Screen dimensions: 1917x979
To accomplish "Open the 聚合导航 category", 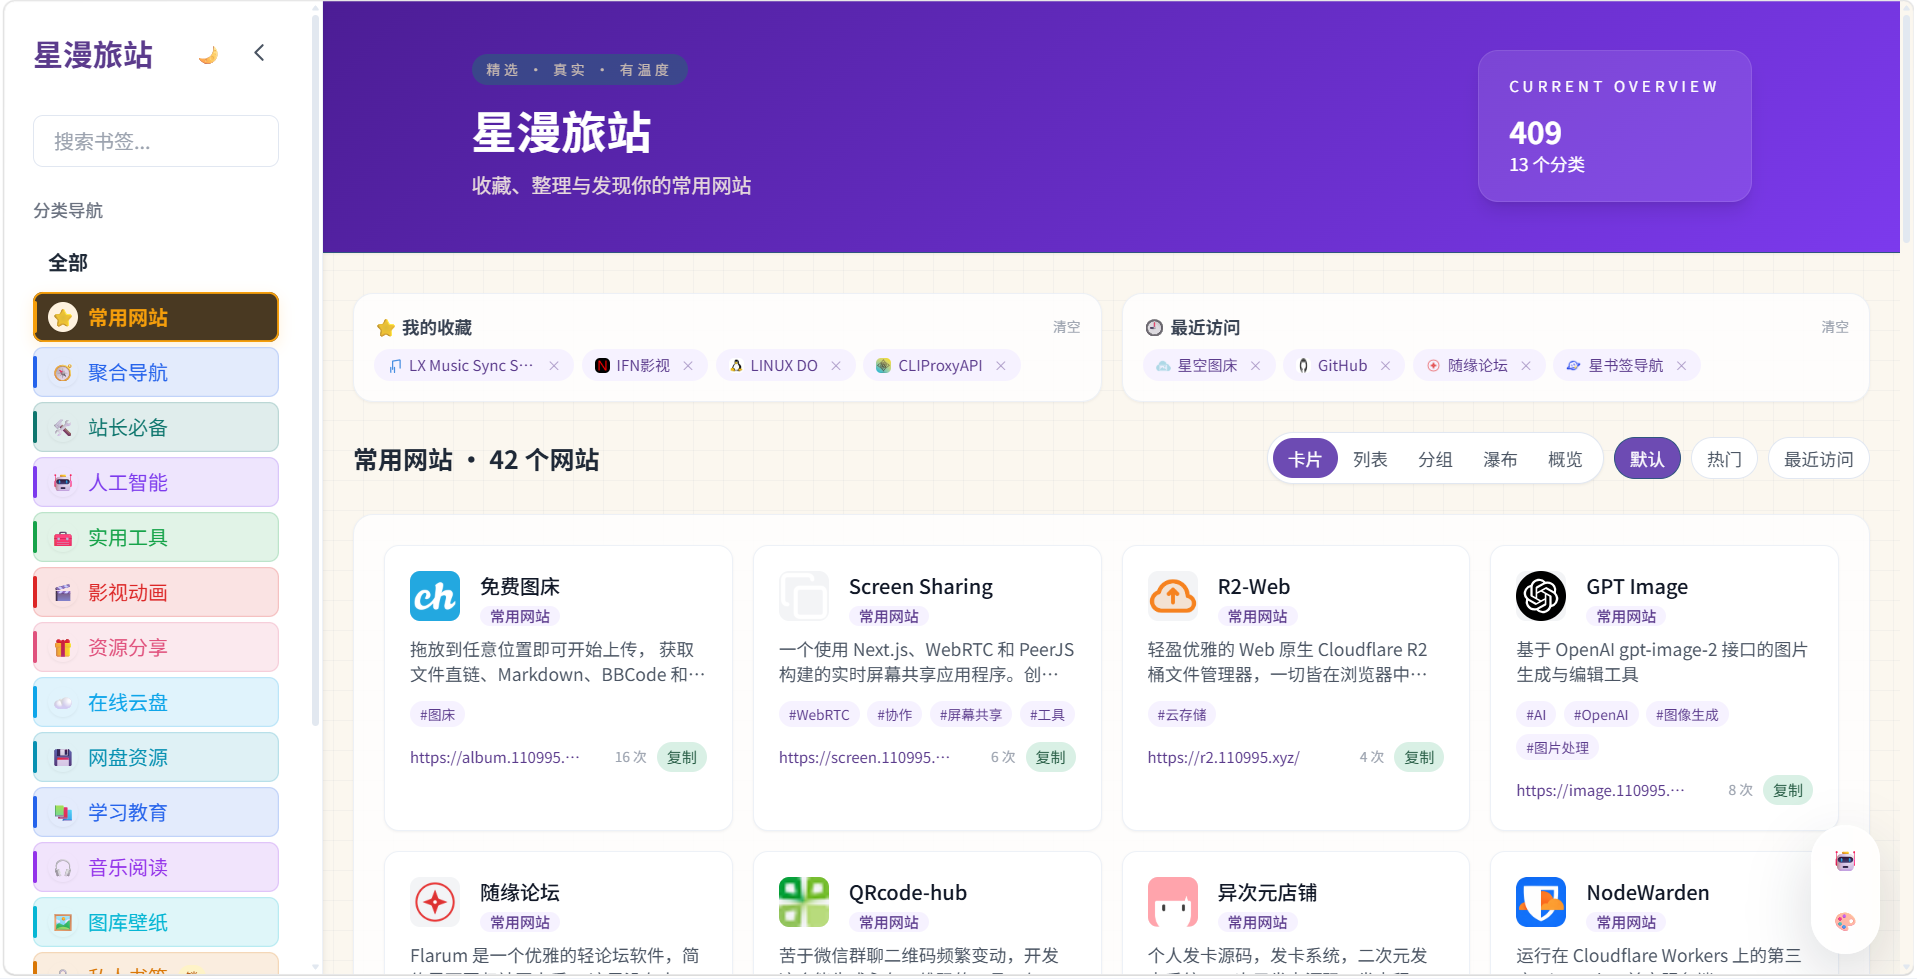I will (x=156, y=372).
